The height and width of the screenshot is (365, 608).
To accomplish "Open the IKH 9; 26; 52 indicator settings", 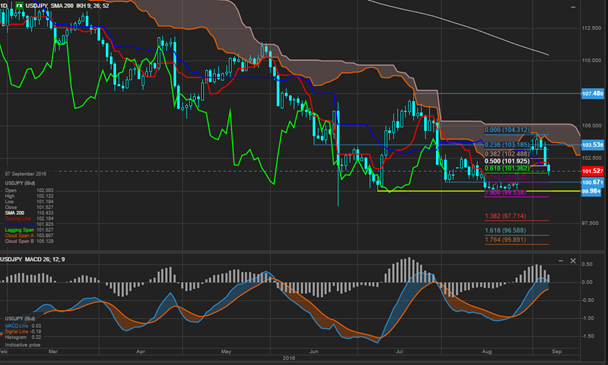I will click(x=93, y=5).
